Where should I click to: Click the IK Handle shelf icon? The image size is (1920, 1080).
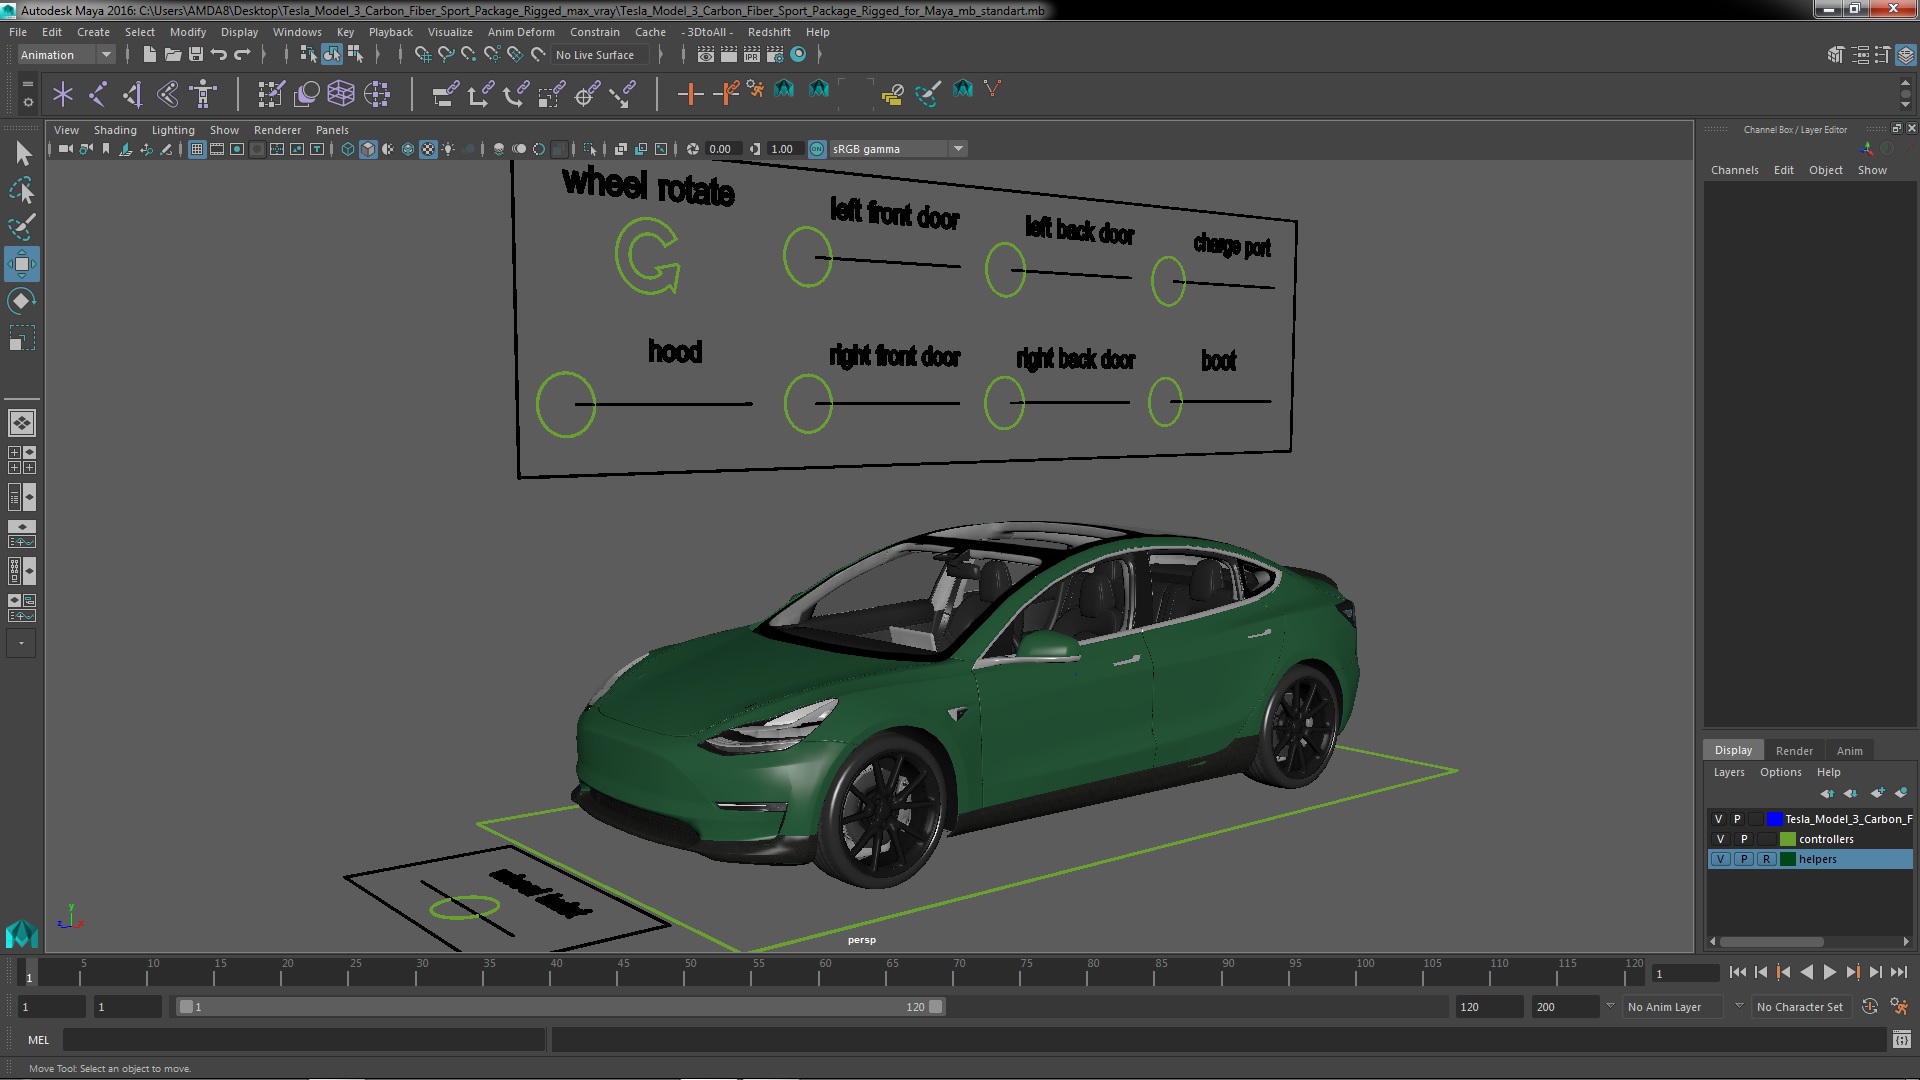click(132, 94)
